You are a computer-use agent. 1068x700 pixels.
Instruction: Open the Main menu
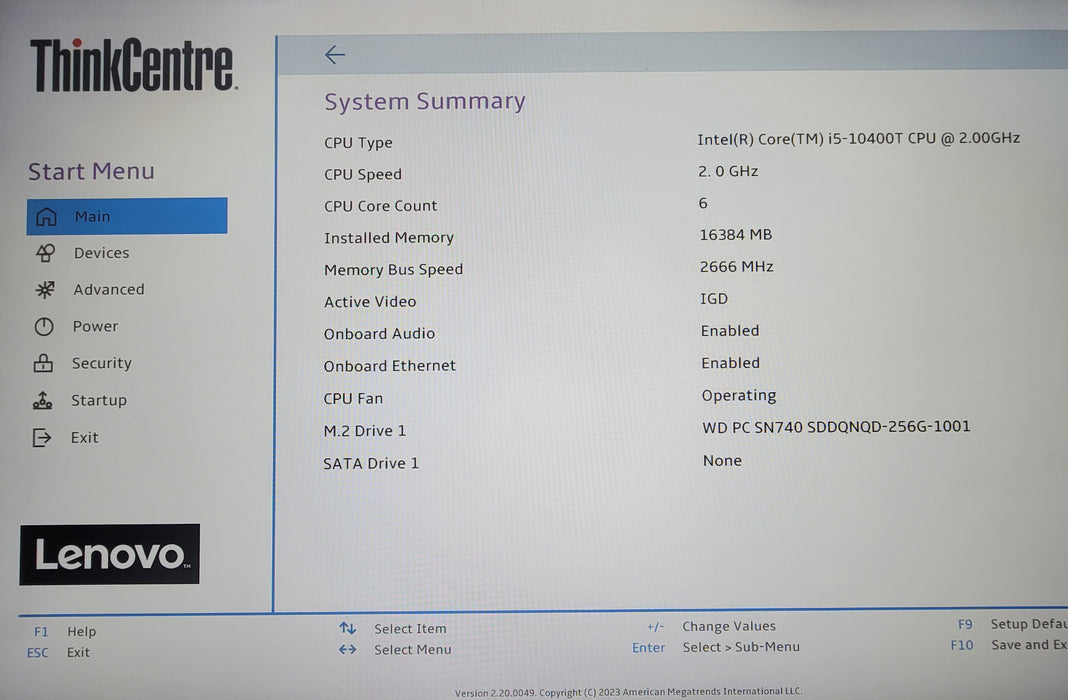(x=127, y=216)
